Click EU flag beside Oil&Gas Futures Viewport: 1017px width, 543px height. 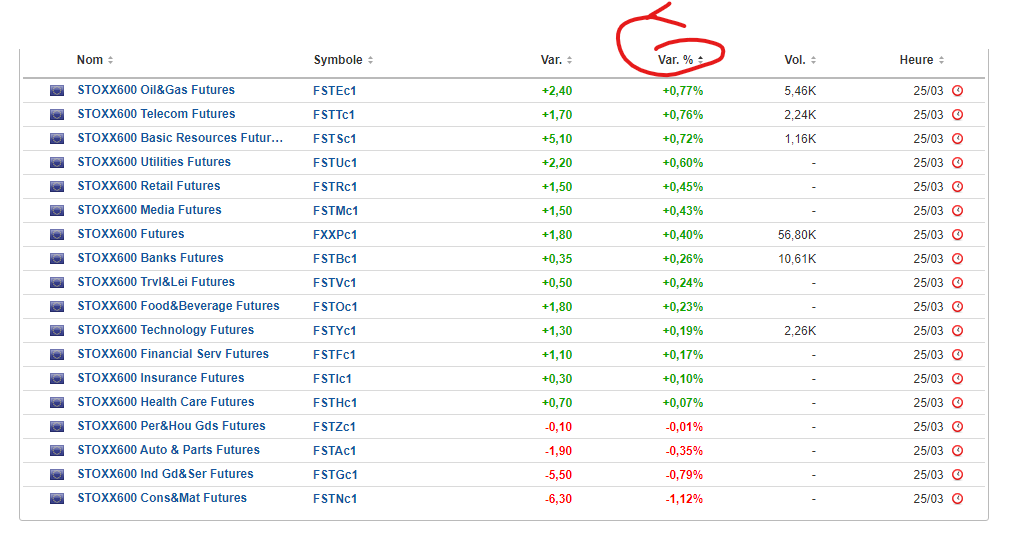point(57,91)
